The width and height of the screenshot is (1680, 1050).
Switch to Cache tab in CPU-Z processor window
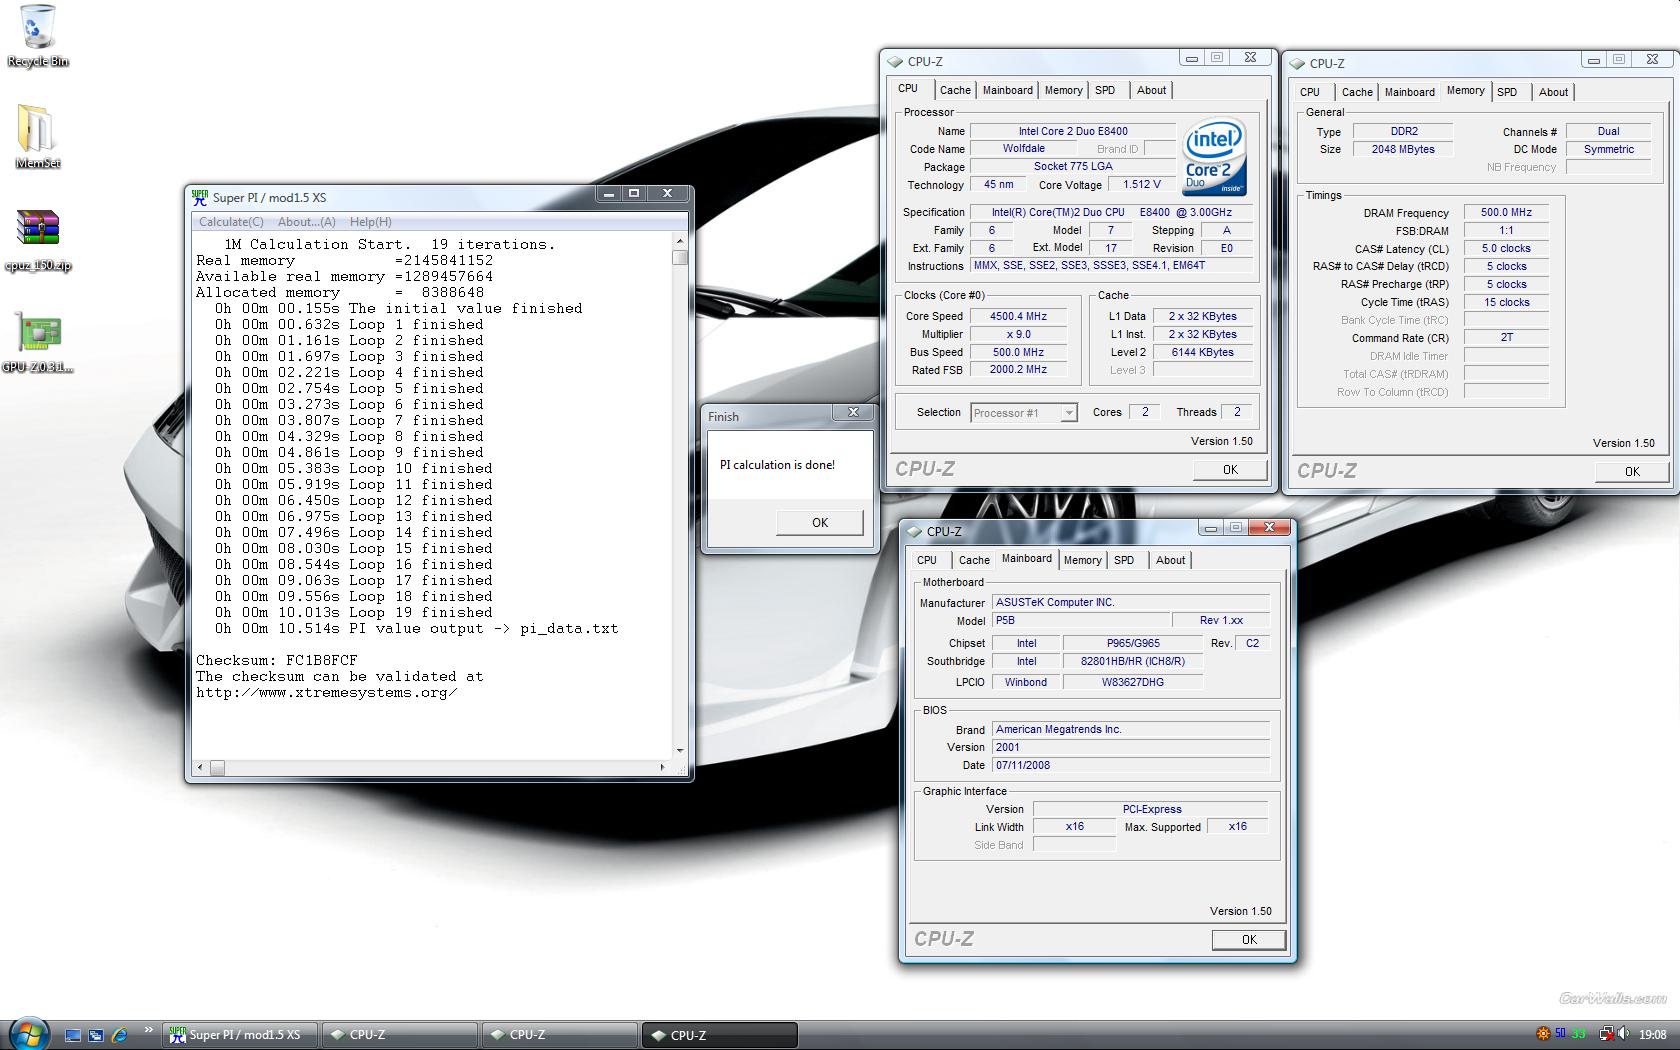coord(955,90)
